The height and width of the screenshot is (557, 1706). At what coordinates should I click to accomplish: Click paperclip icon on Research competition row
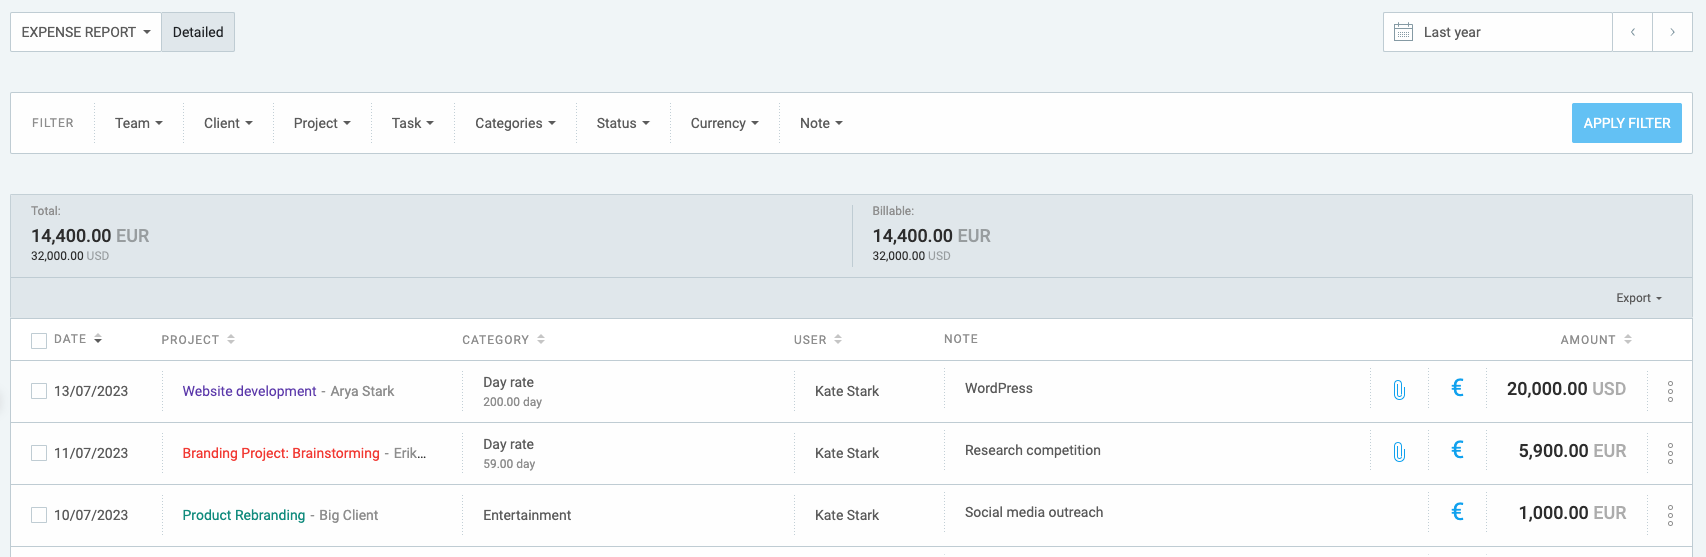coord(1399,452)
